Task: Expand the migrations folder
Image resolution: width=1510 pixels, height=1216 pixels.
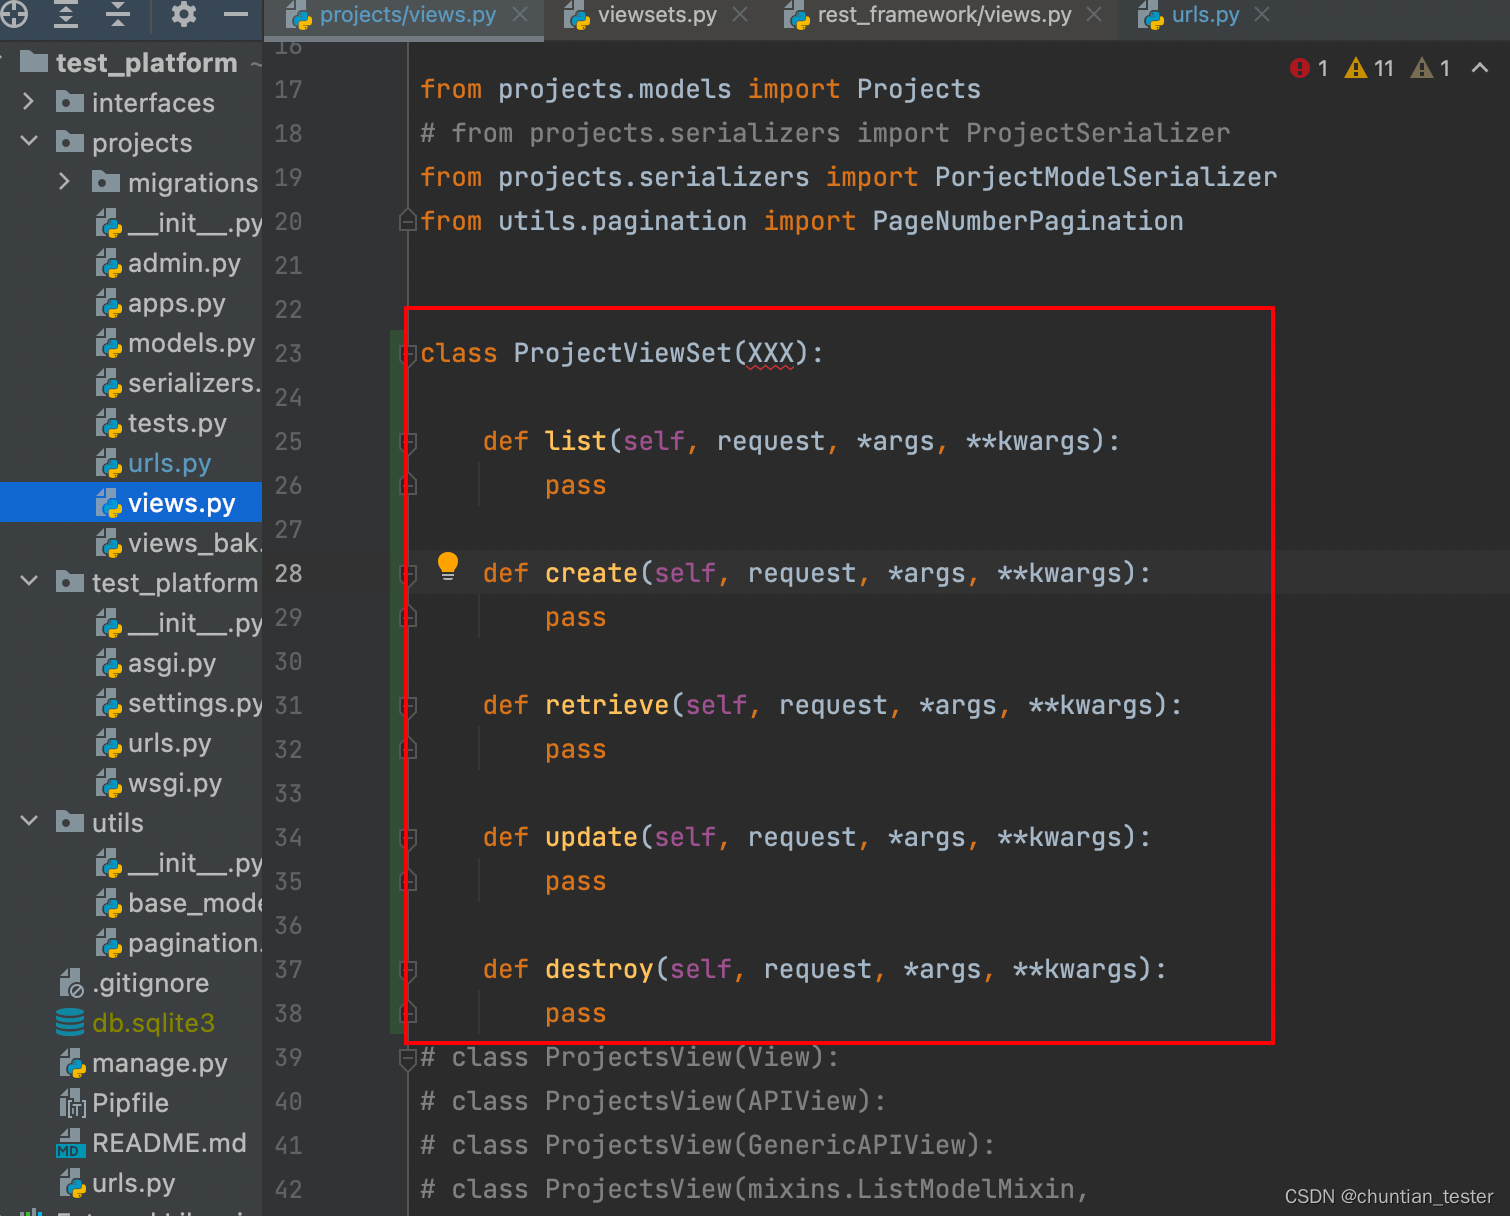Action: coord(64,182)
